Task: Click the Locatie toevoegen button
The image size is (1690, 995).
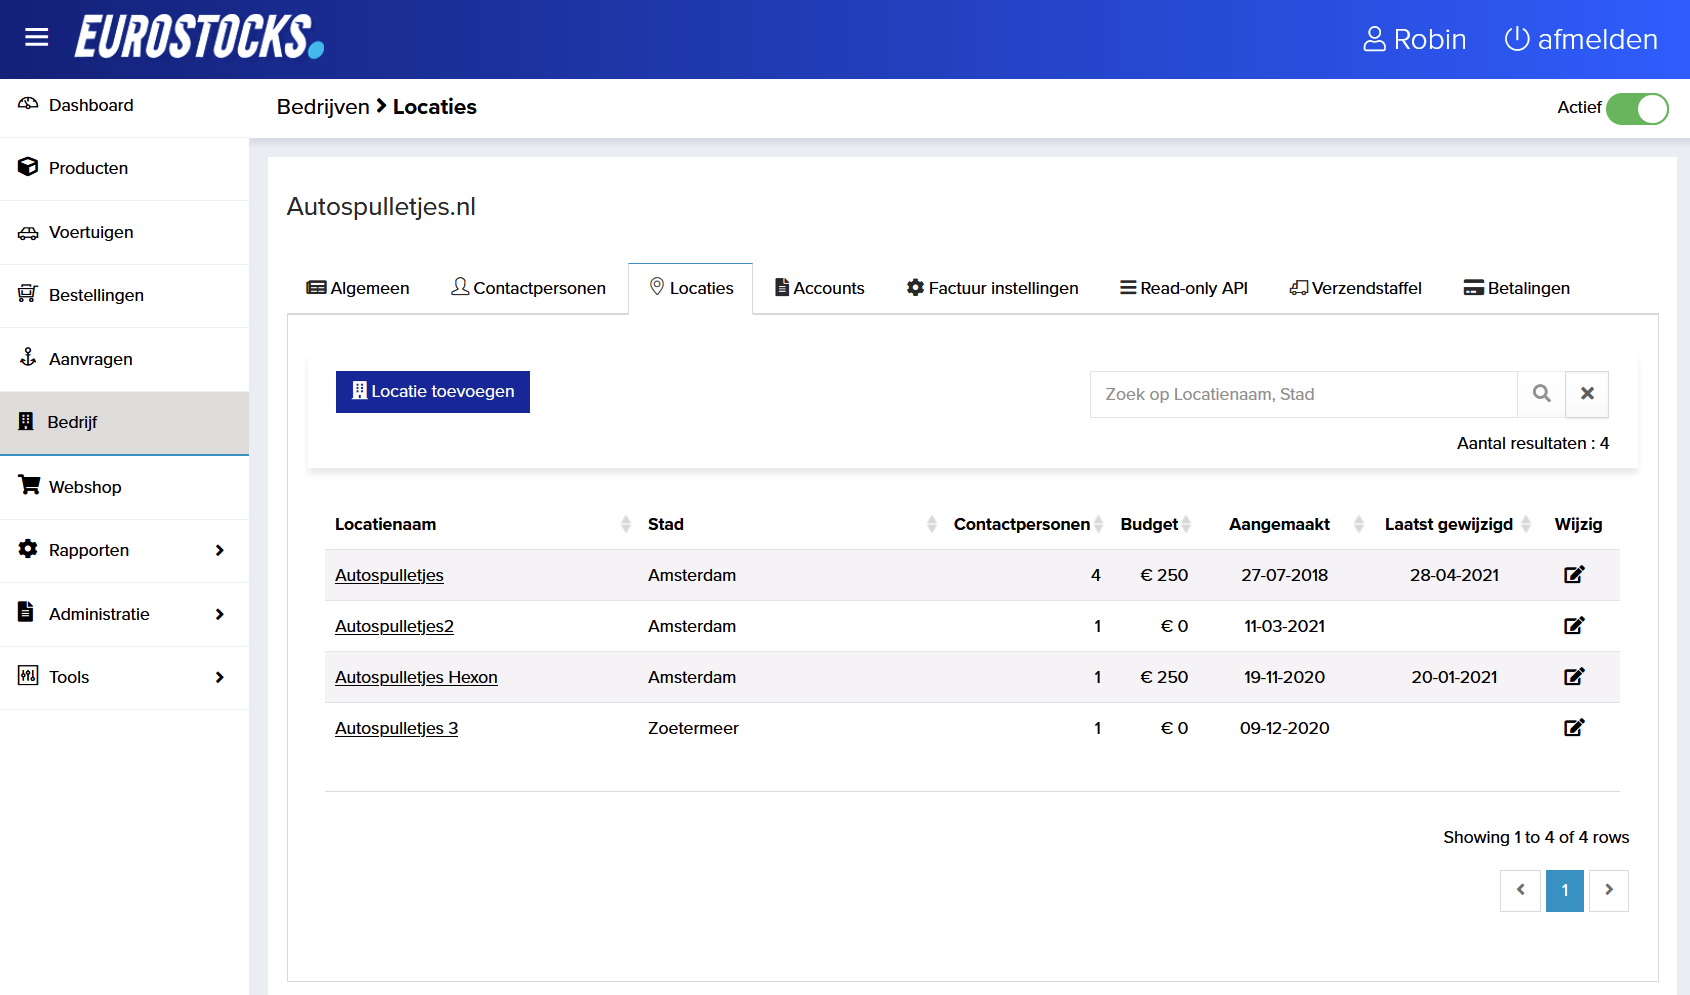Action: 432,392
